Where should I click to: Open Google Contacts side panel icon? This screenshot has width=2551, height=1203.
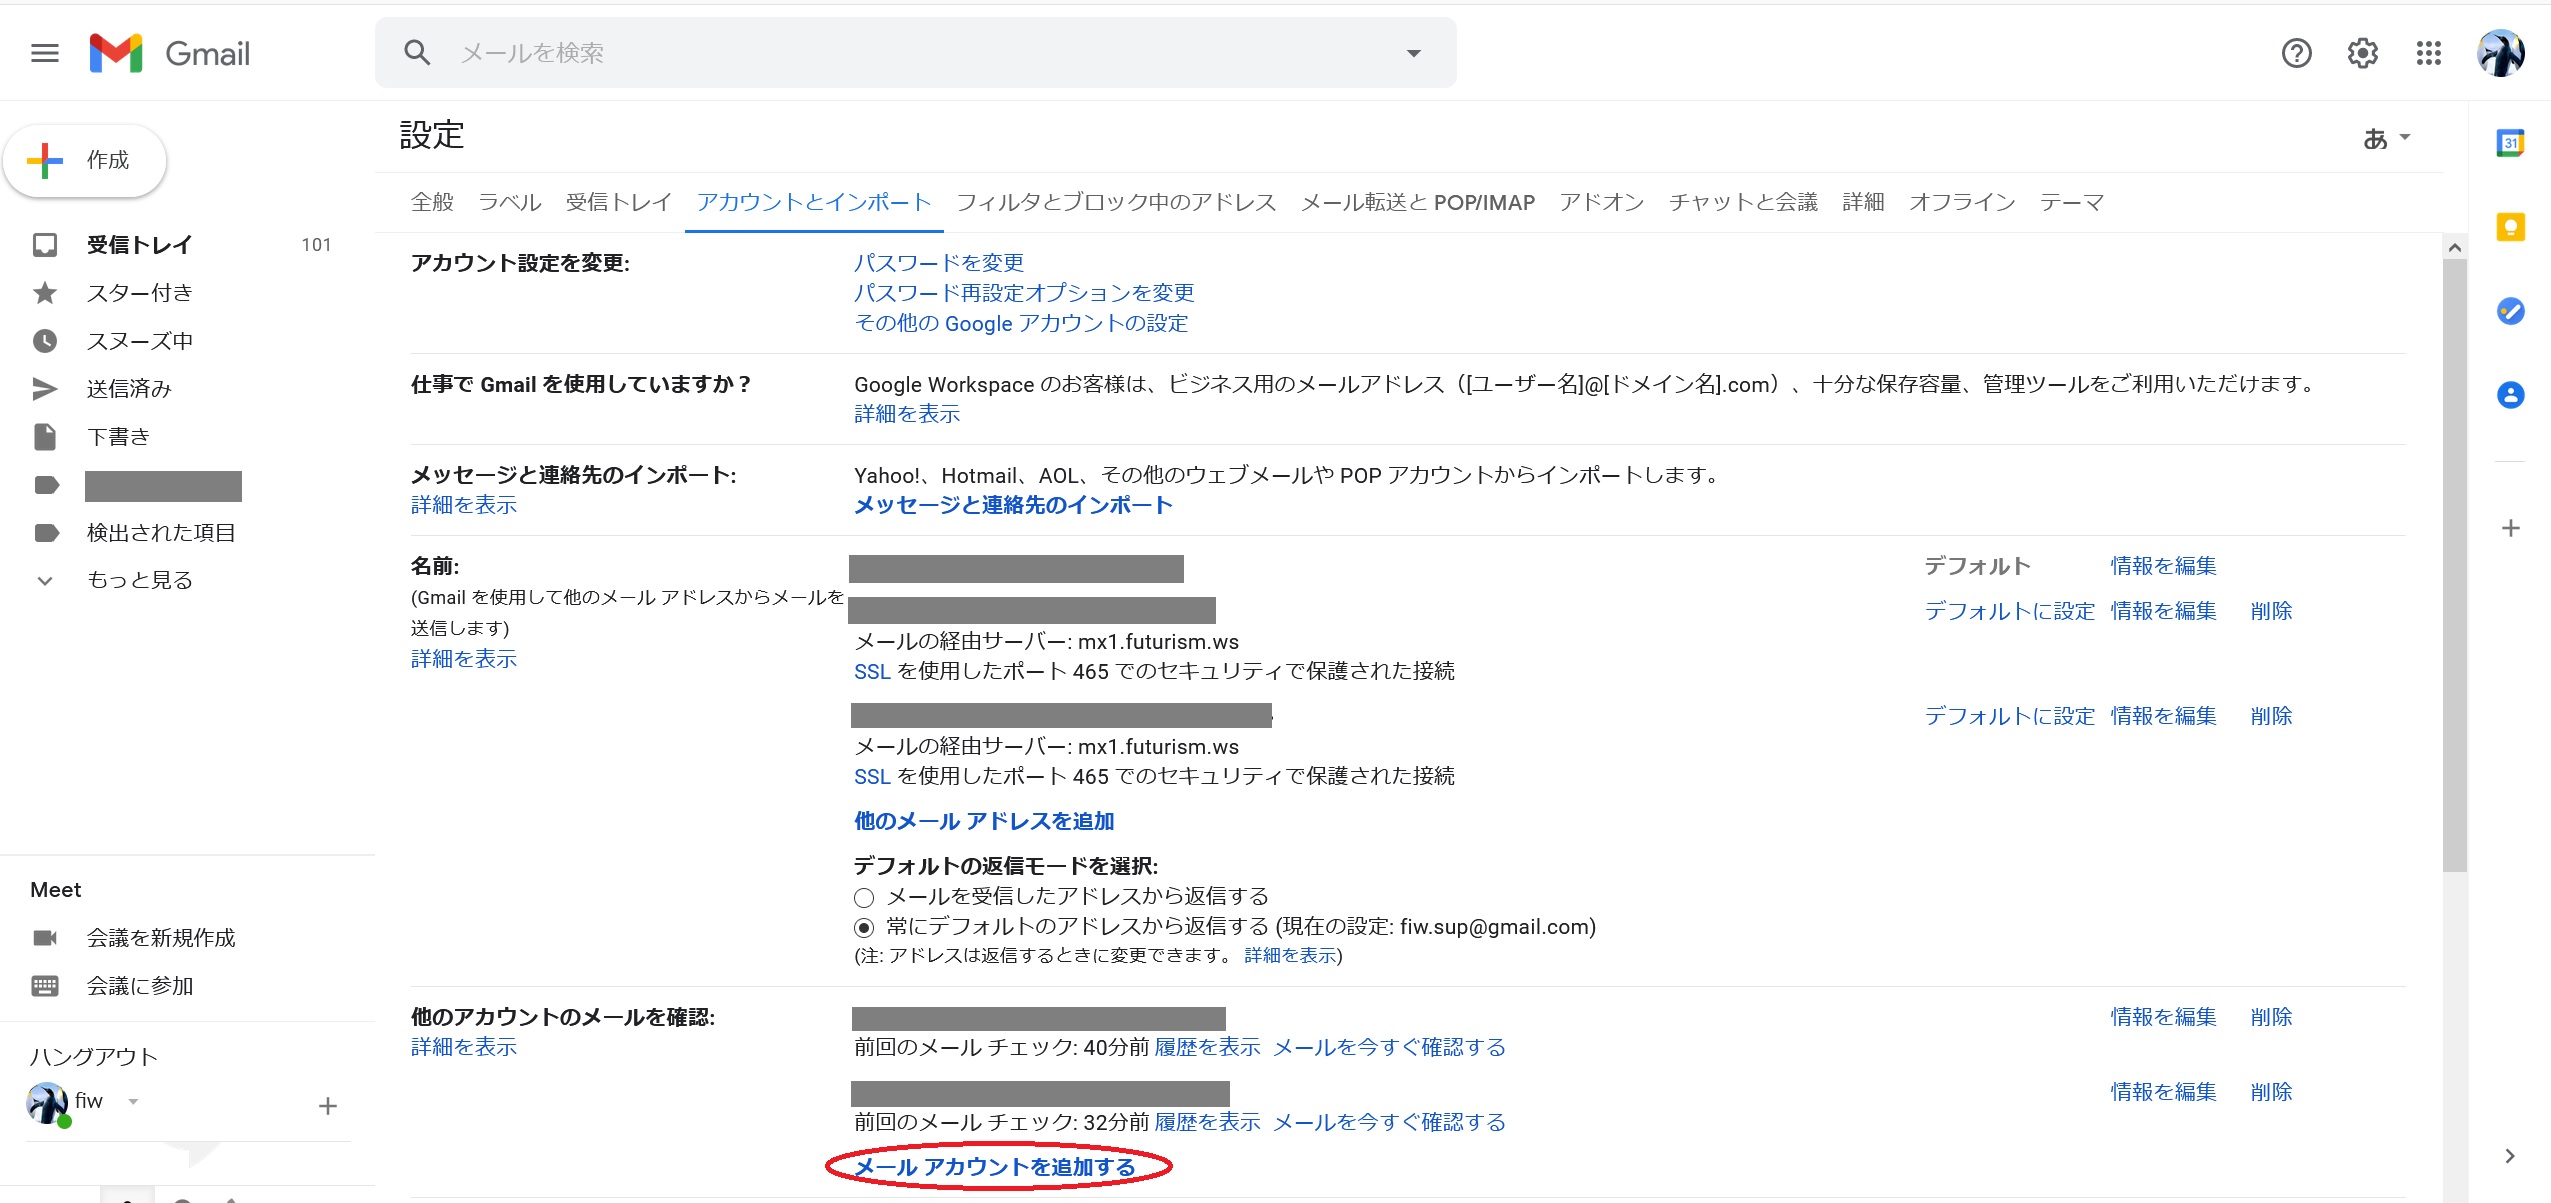coord(2510,395)
